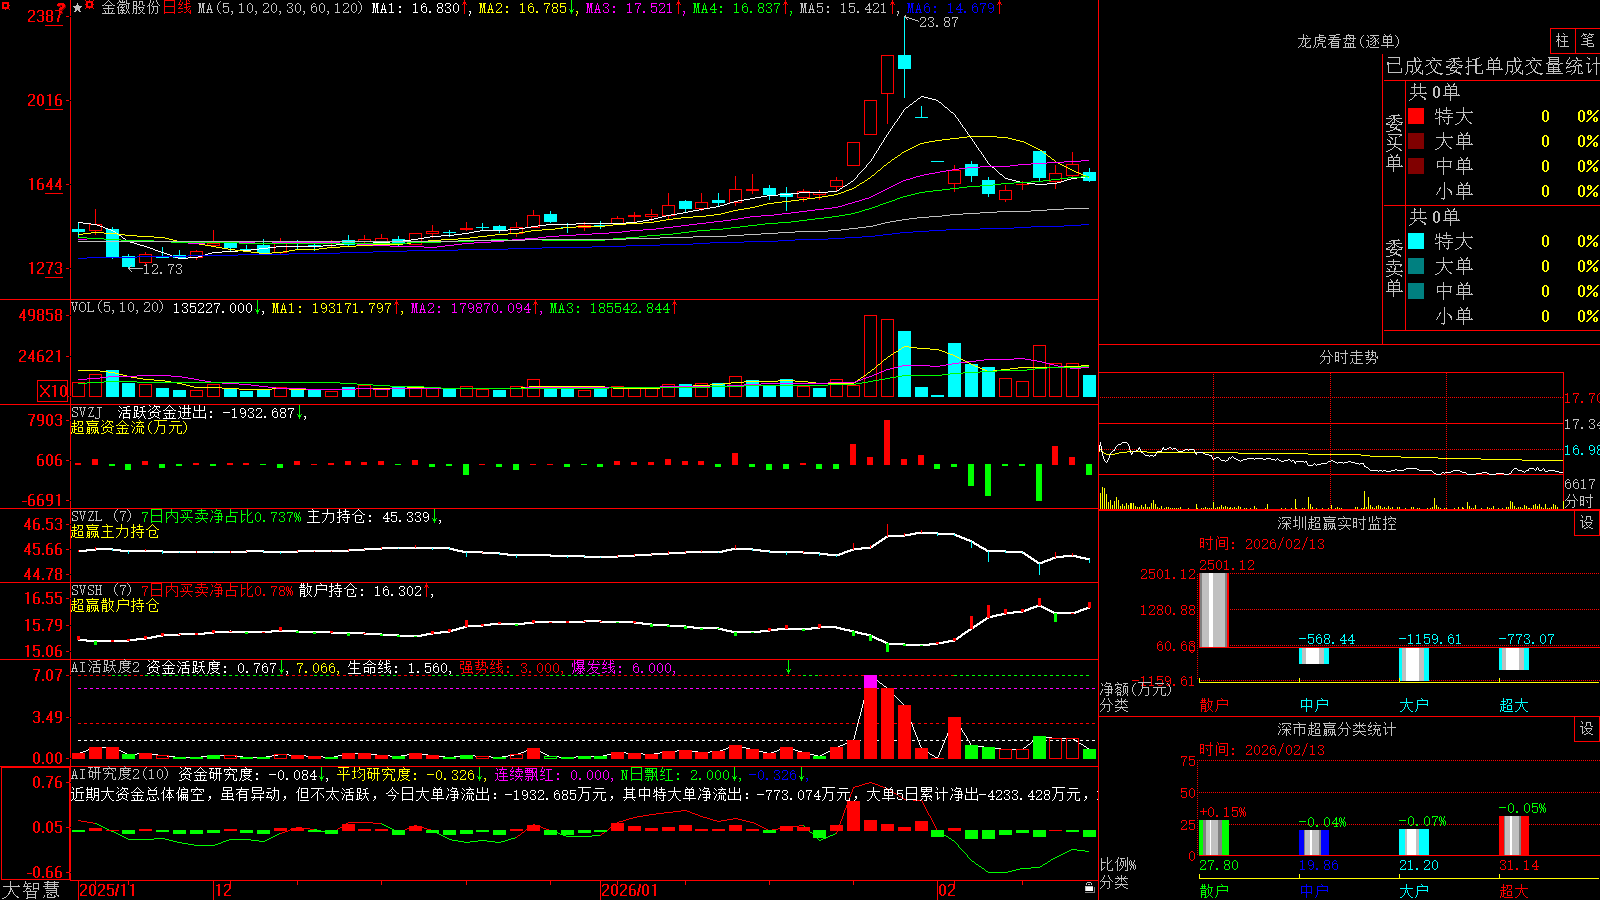This screenshot has height=900, width=1600.
Task: Click the green down arrow in AI活跃度 panel
Action: point(788,667)
